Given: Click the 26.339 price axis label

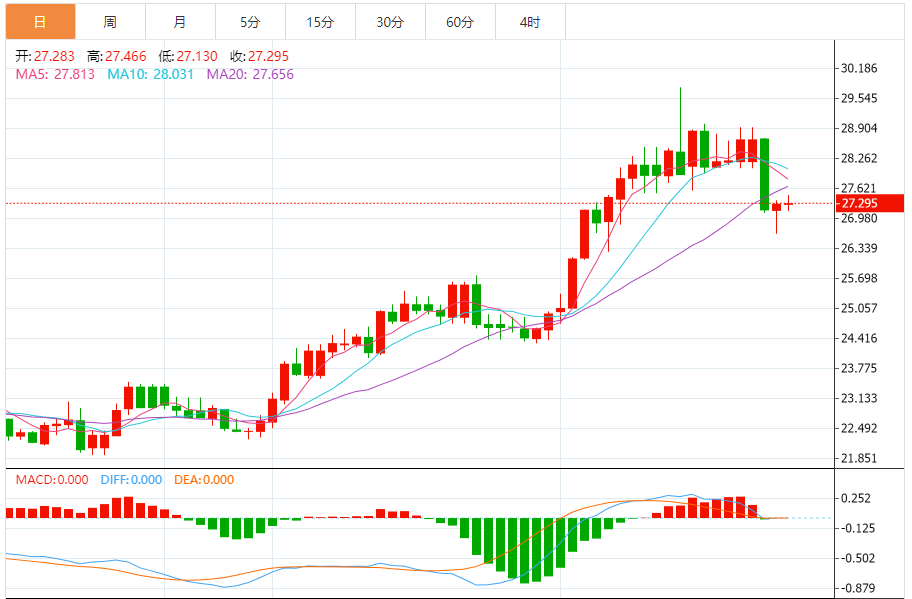Looking at the screenshot, I should click(859, 248).
